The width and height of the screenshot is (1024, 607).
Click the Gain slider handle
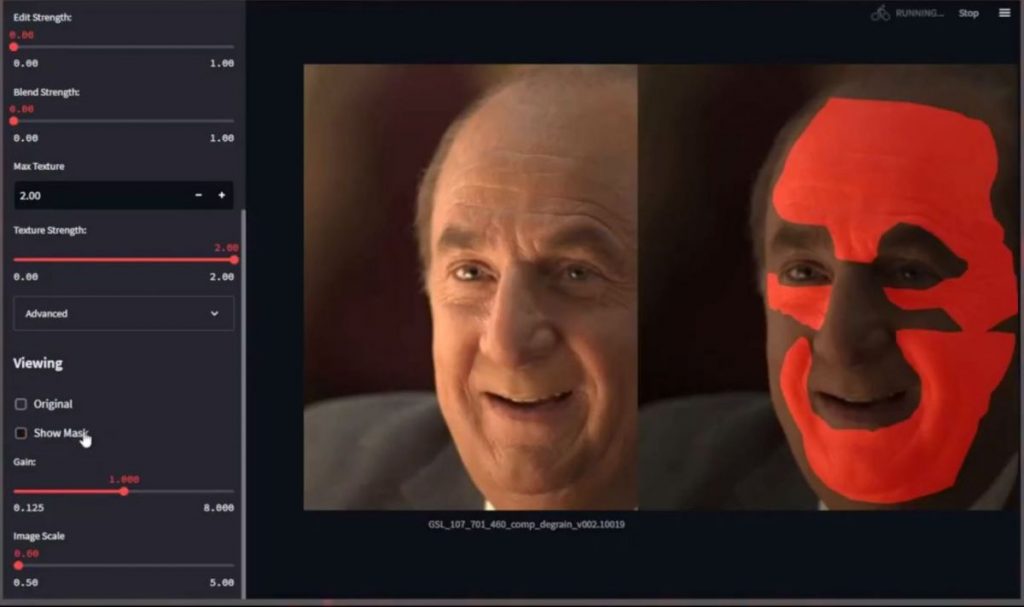click(124, 491)
